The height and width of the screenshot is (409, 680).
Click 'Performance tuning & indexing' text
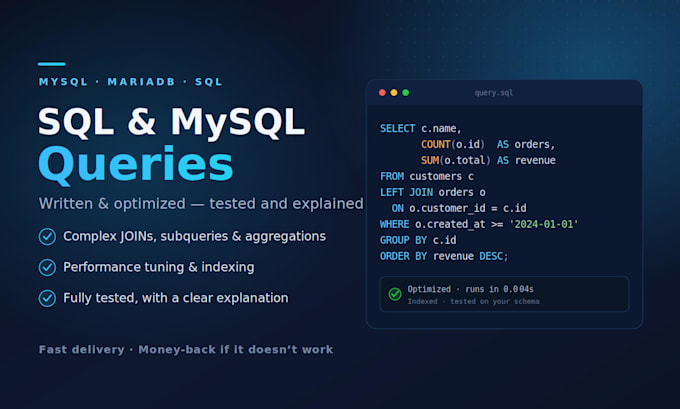point(159,267)
